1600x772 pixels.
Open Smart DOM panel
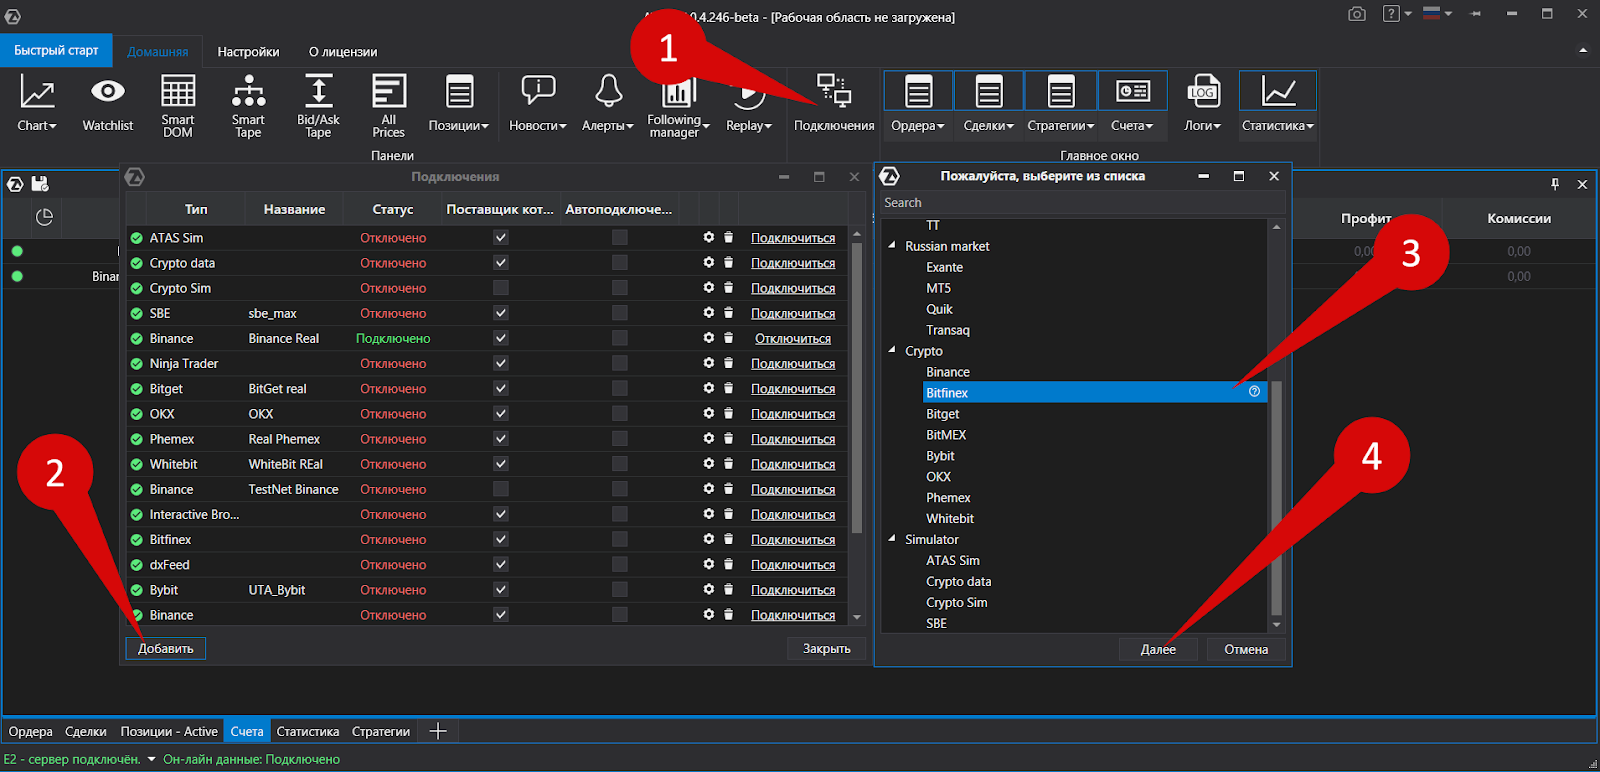pos(178,92)
